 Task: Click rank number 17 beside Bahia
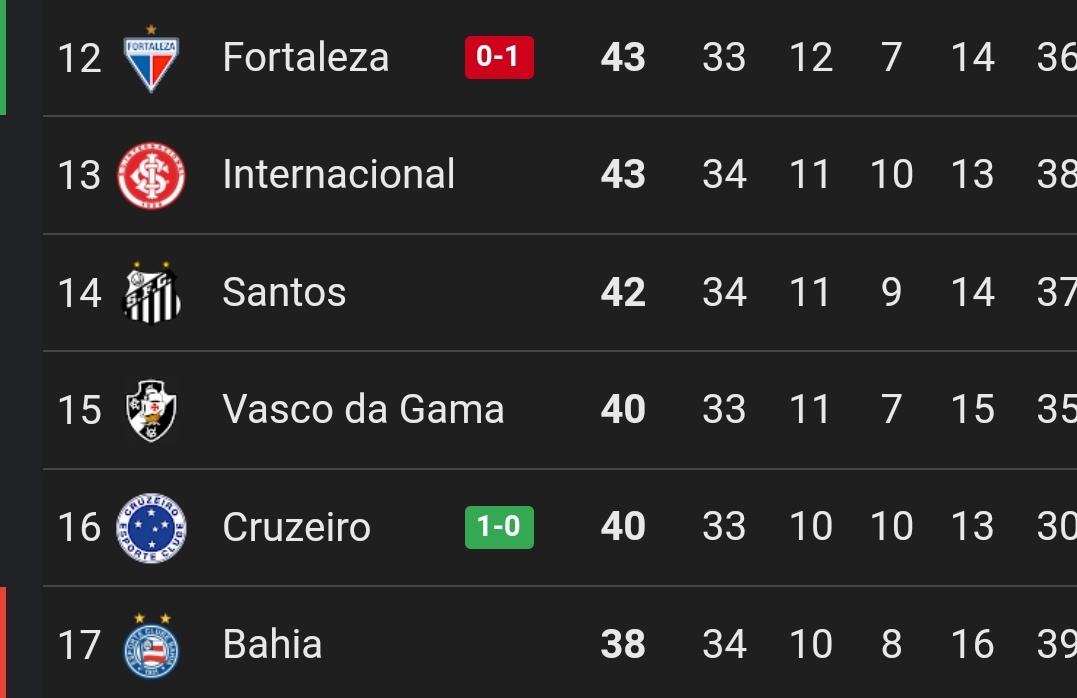point(79,645)
